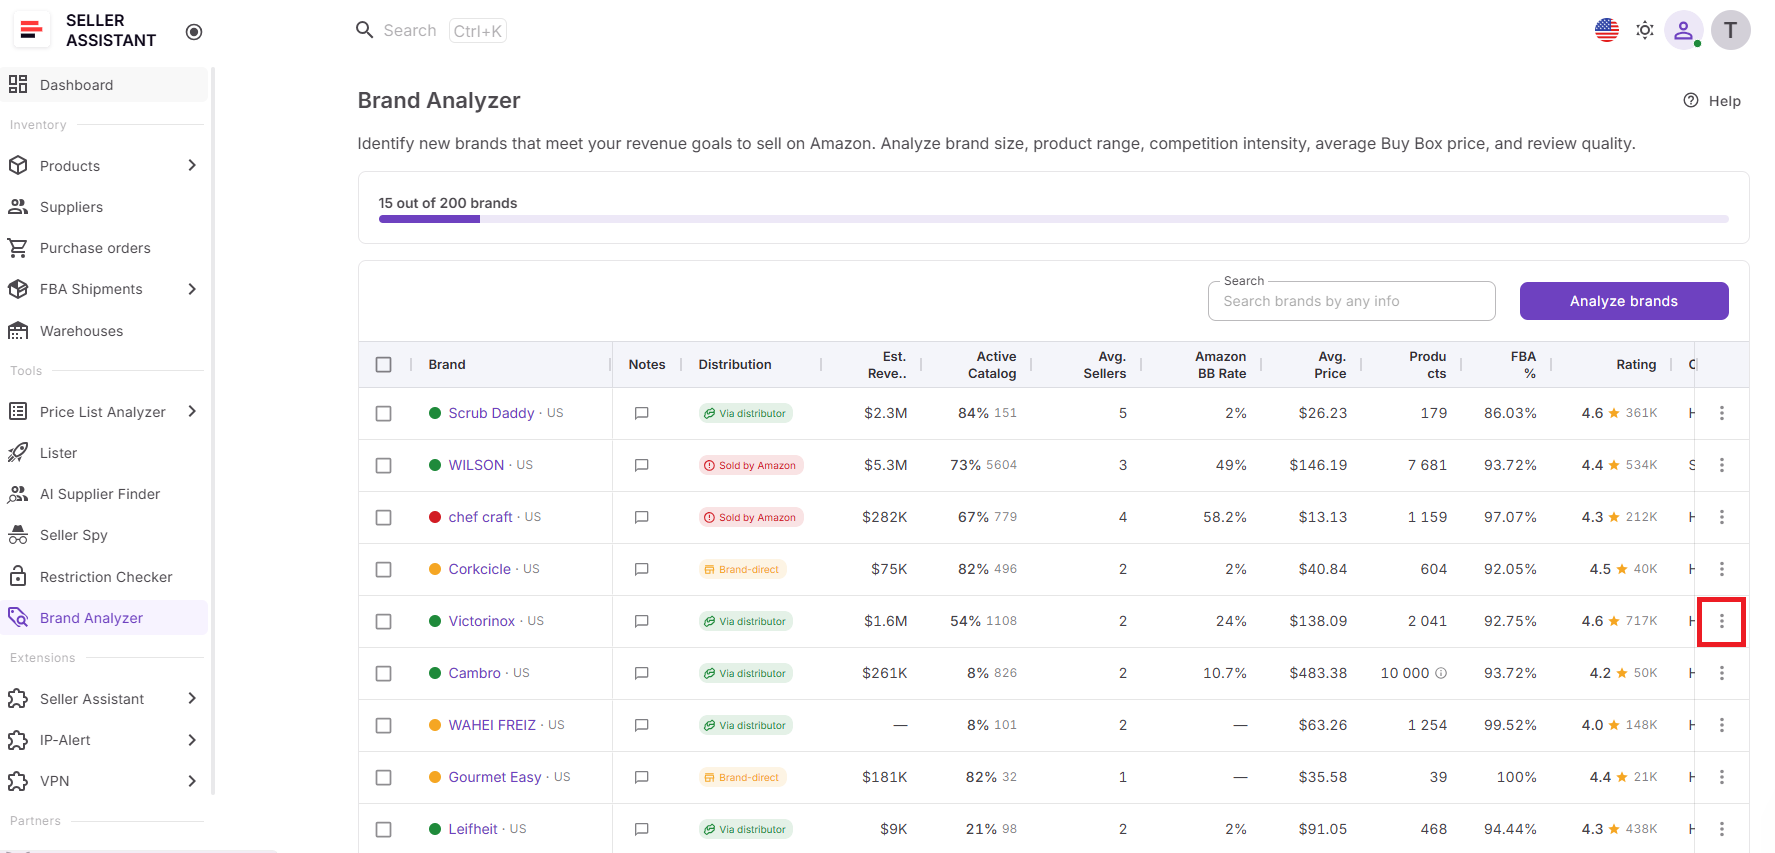Viewport: 1775px width, 853px height.
Task: Click the 10 000 products info icon for Cambro
Action: (x=1441, y=673)
